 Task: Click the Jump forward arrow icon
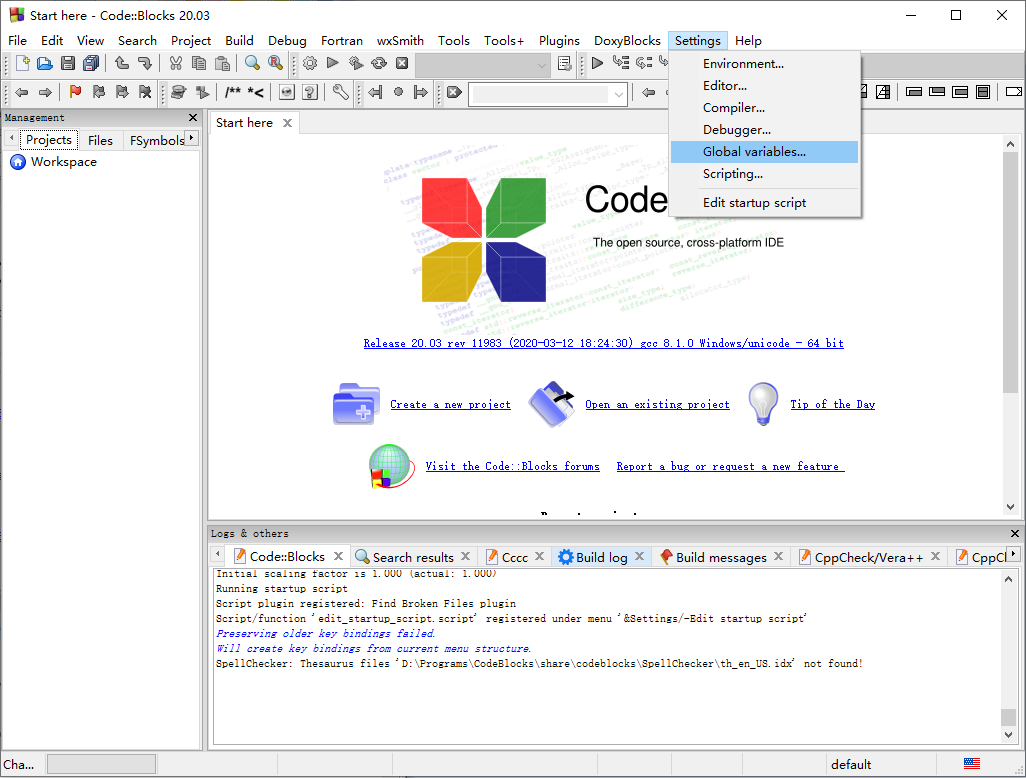(45, 92)
